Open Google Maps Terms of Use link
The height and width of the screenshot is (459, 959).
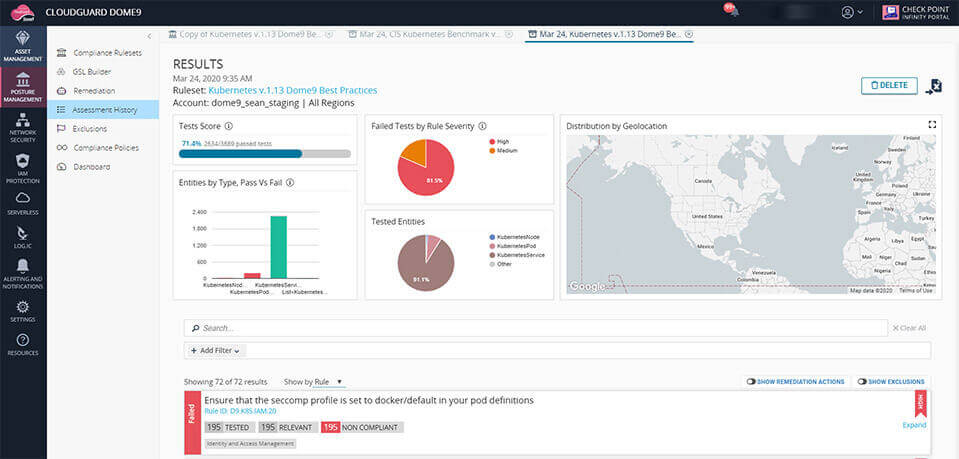click(916, 291)
